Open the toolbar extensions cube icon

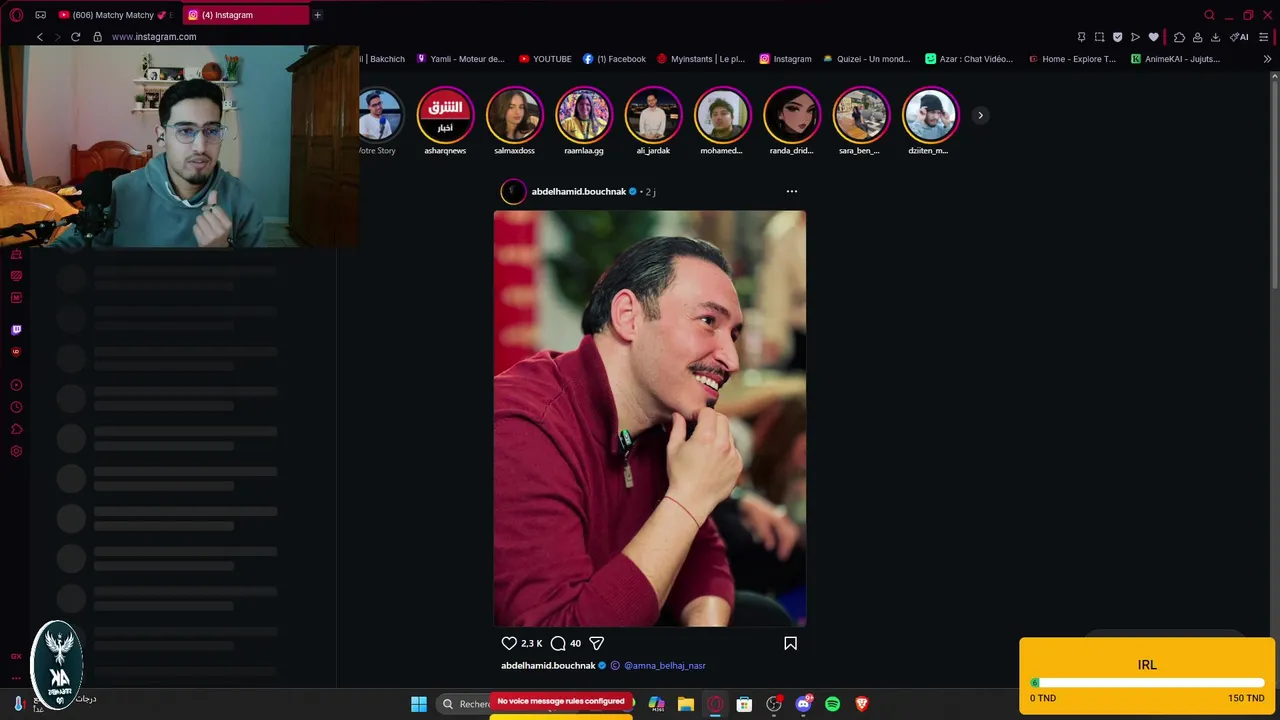[x=1179, y=37]
